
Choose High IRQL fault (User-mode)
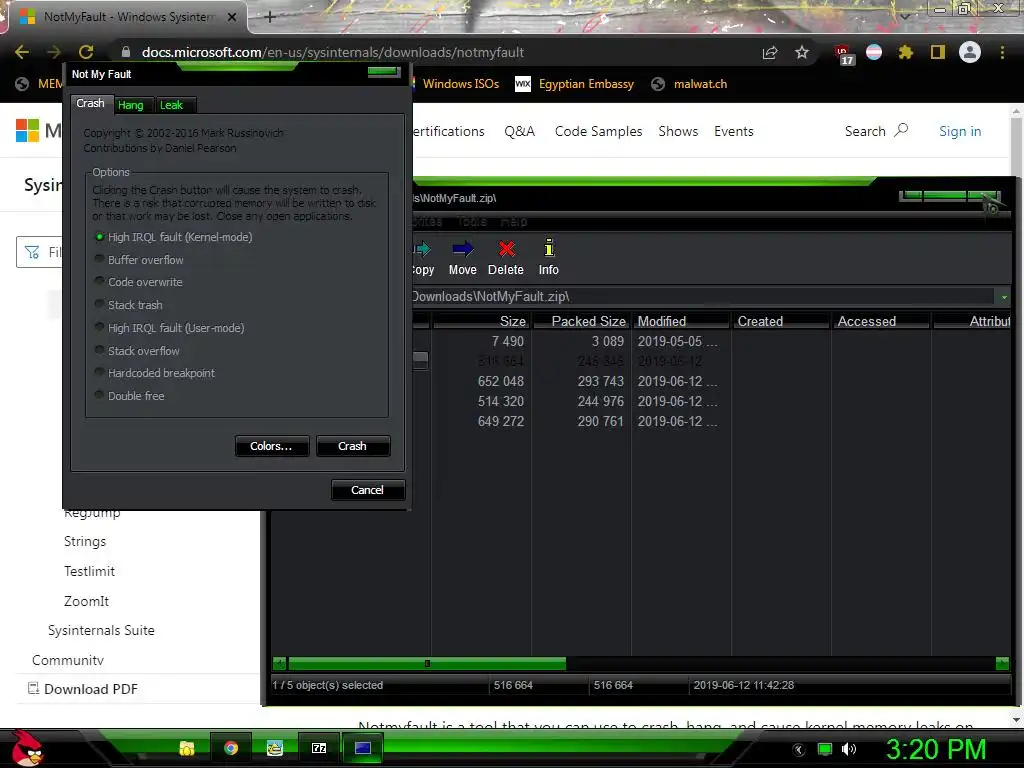(170, 328)
